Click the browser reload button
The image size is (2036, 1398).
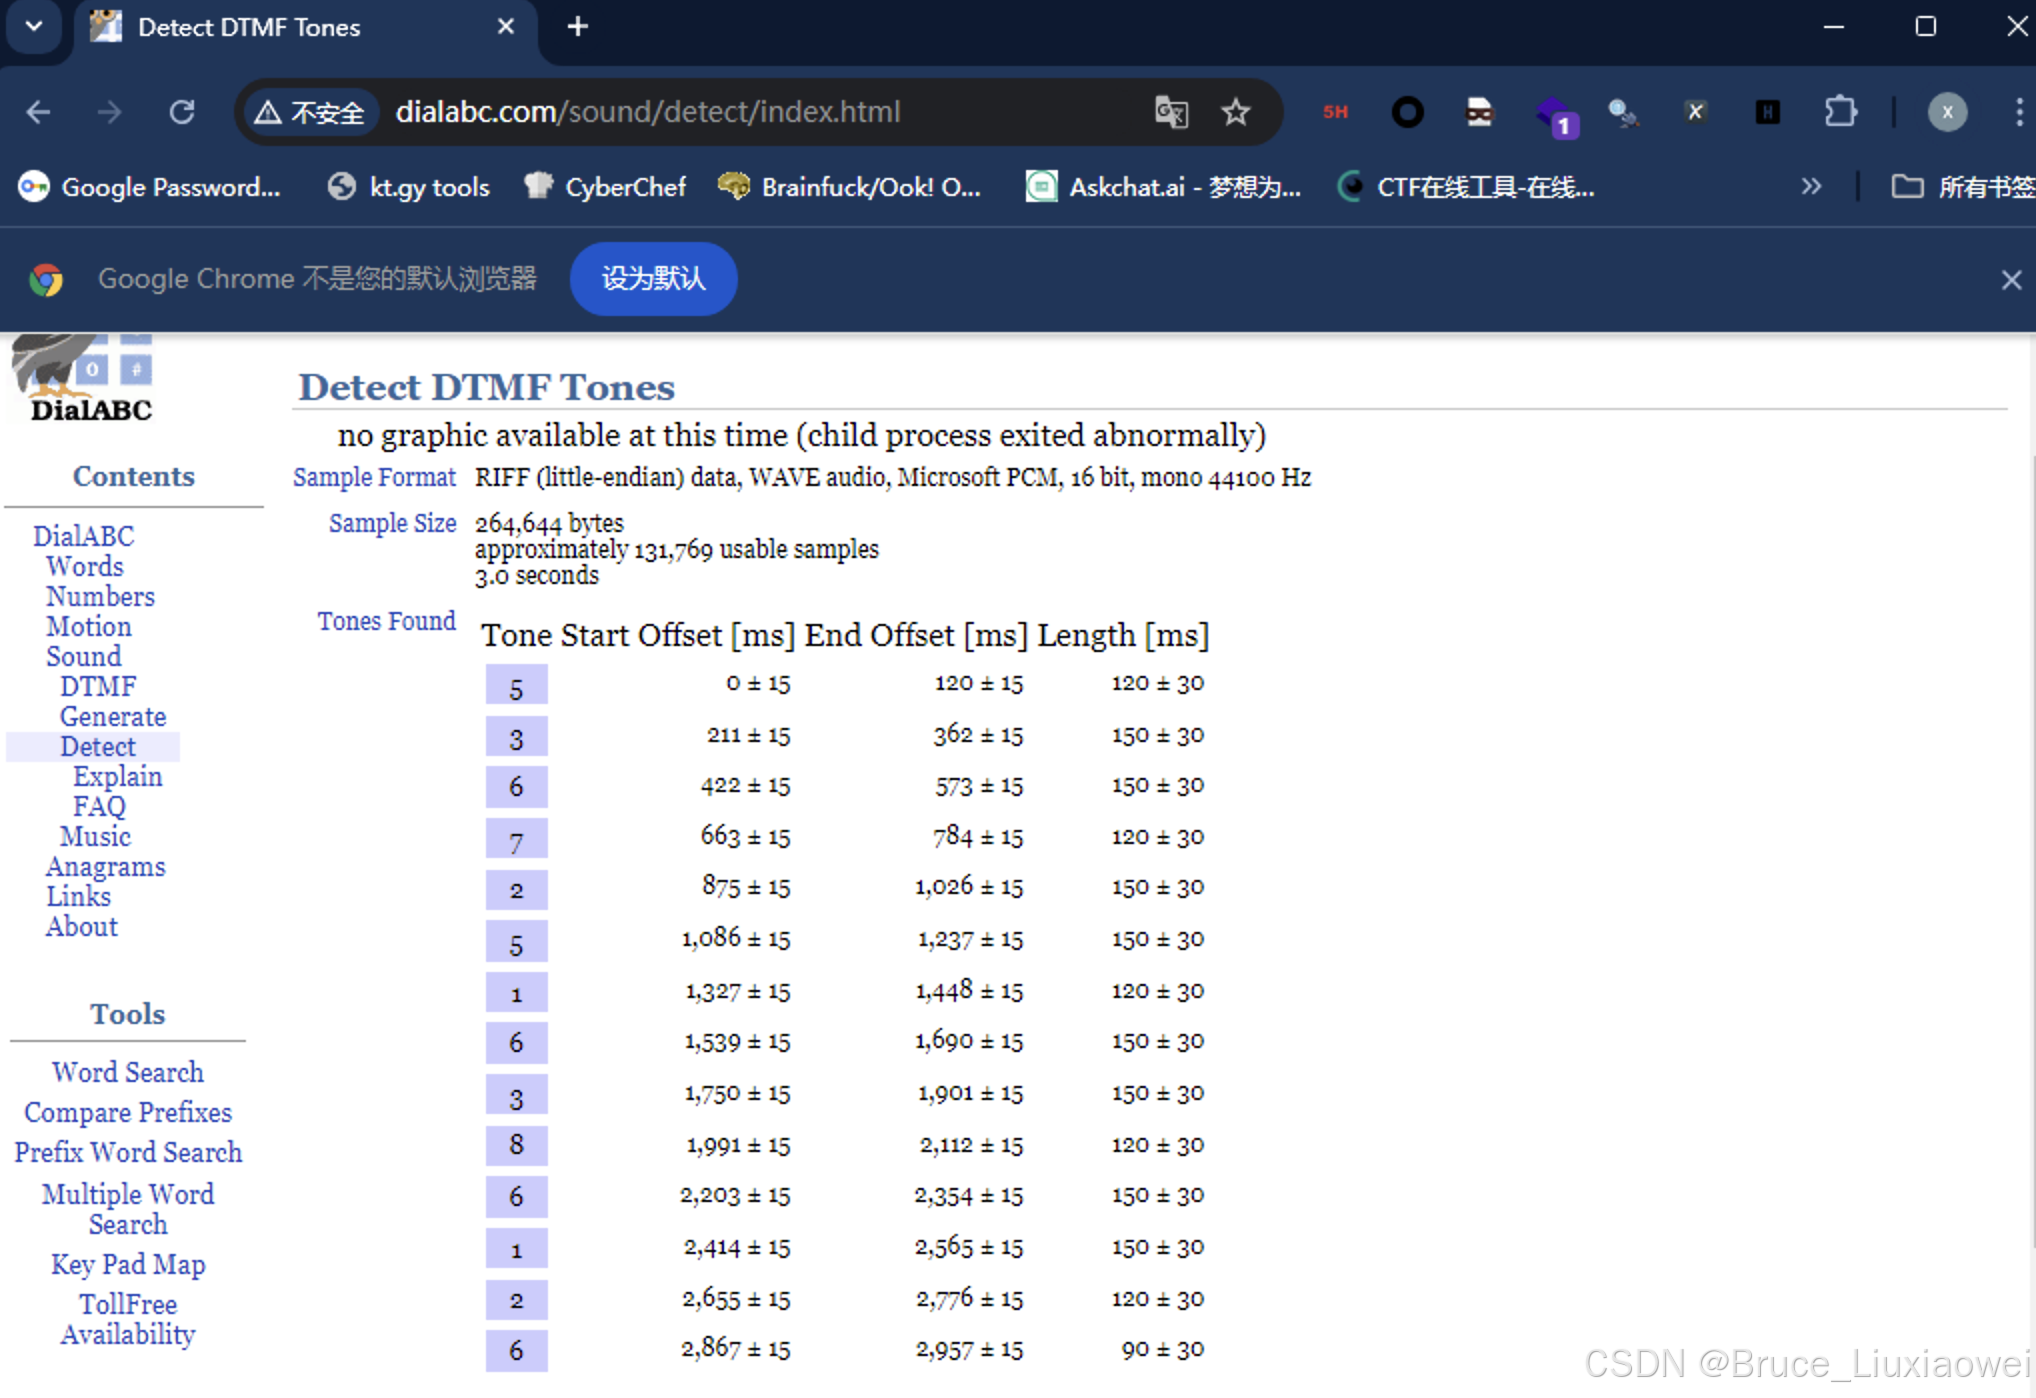pyautogui.click(x=182, y=112)
